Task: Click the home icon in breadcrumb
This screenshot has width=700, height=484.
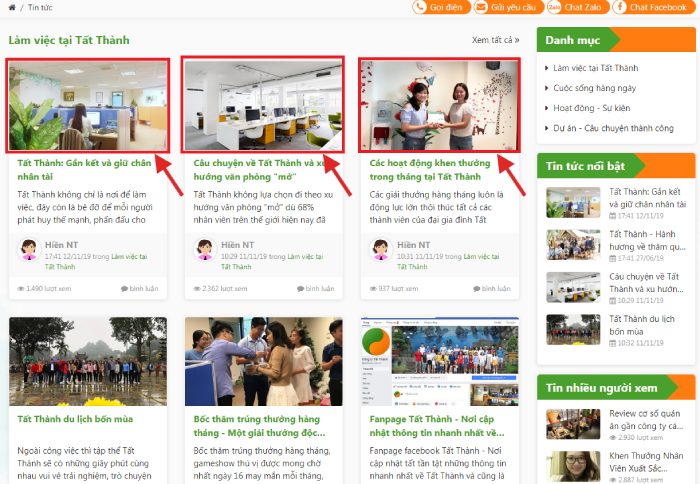Action: click(12, 8)
